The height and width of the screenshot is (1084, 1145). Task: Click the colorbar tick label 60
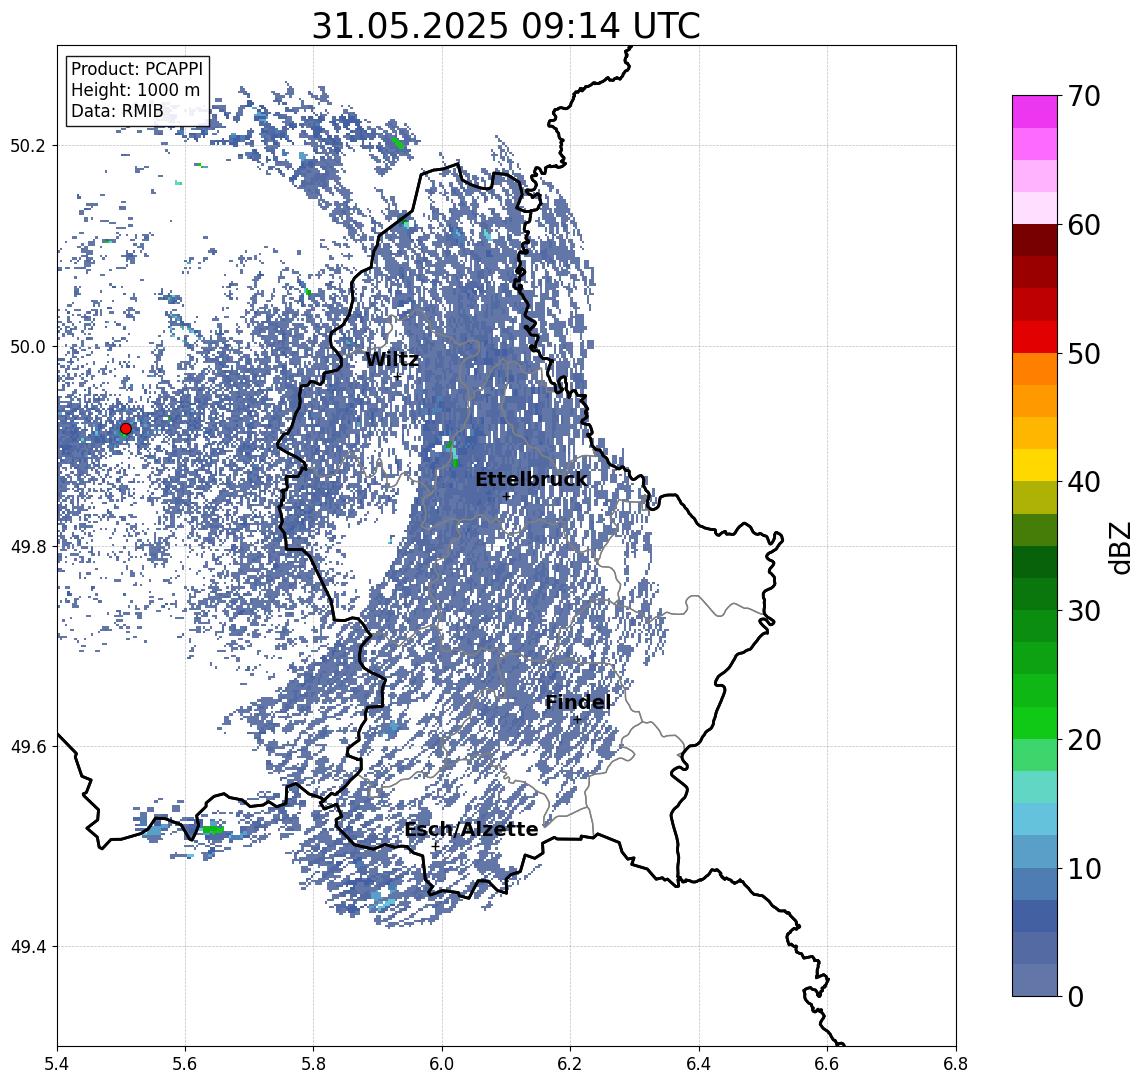tap(1084, 225)
